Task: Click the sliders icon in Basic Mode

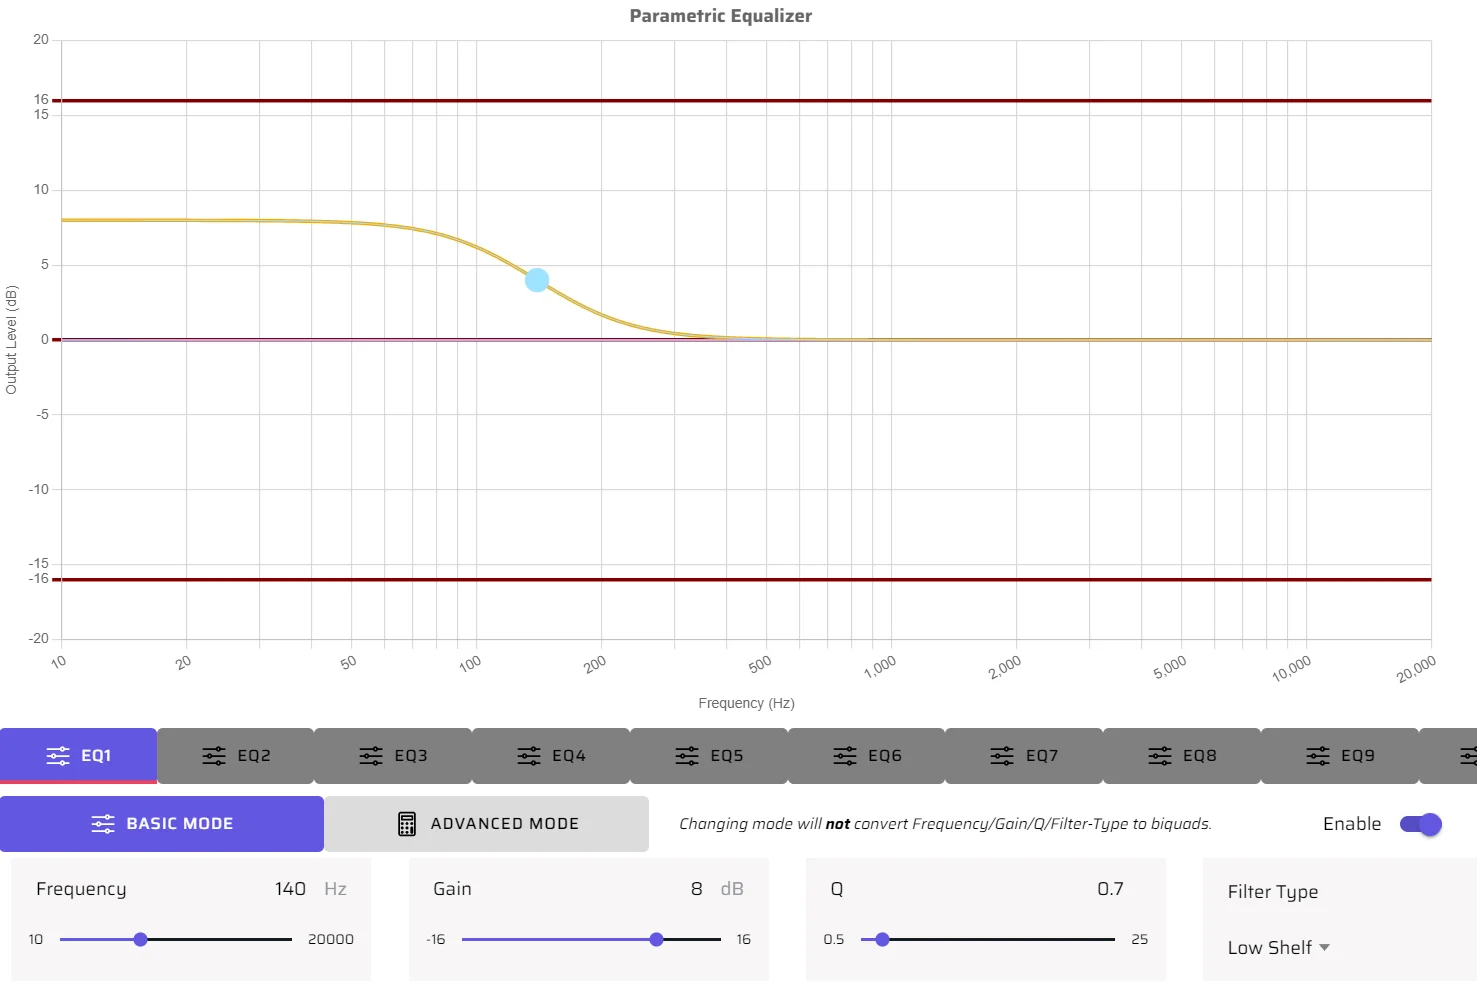Action: pos(103,824)
